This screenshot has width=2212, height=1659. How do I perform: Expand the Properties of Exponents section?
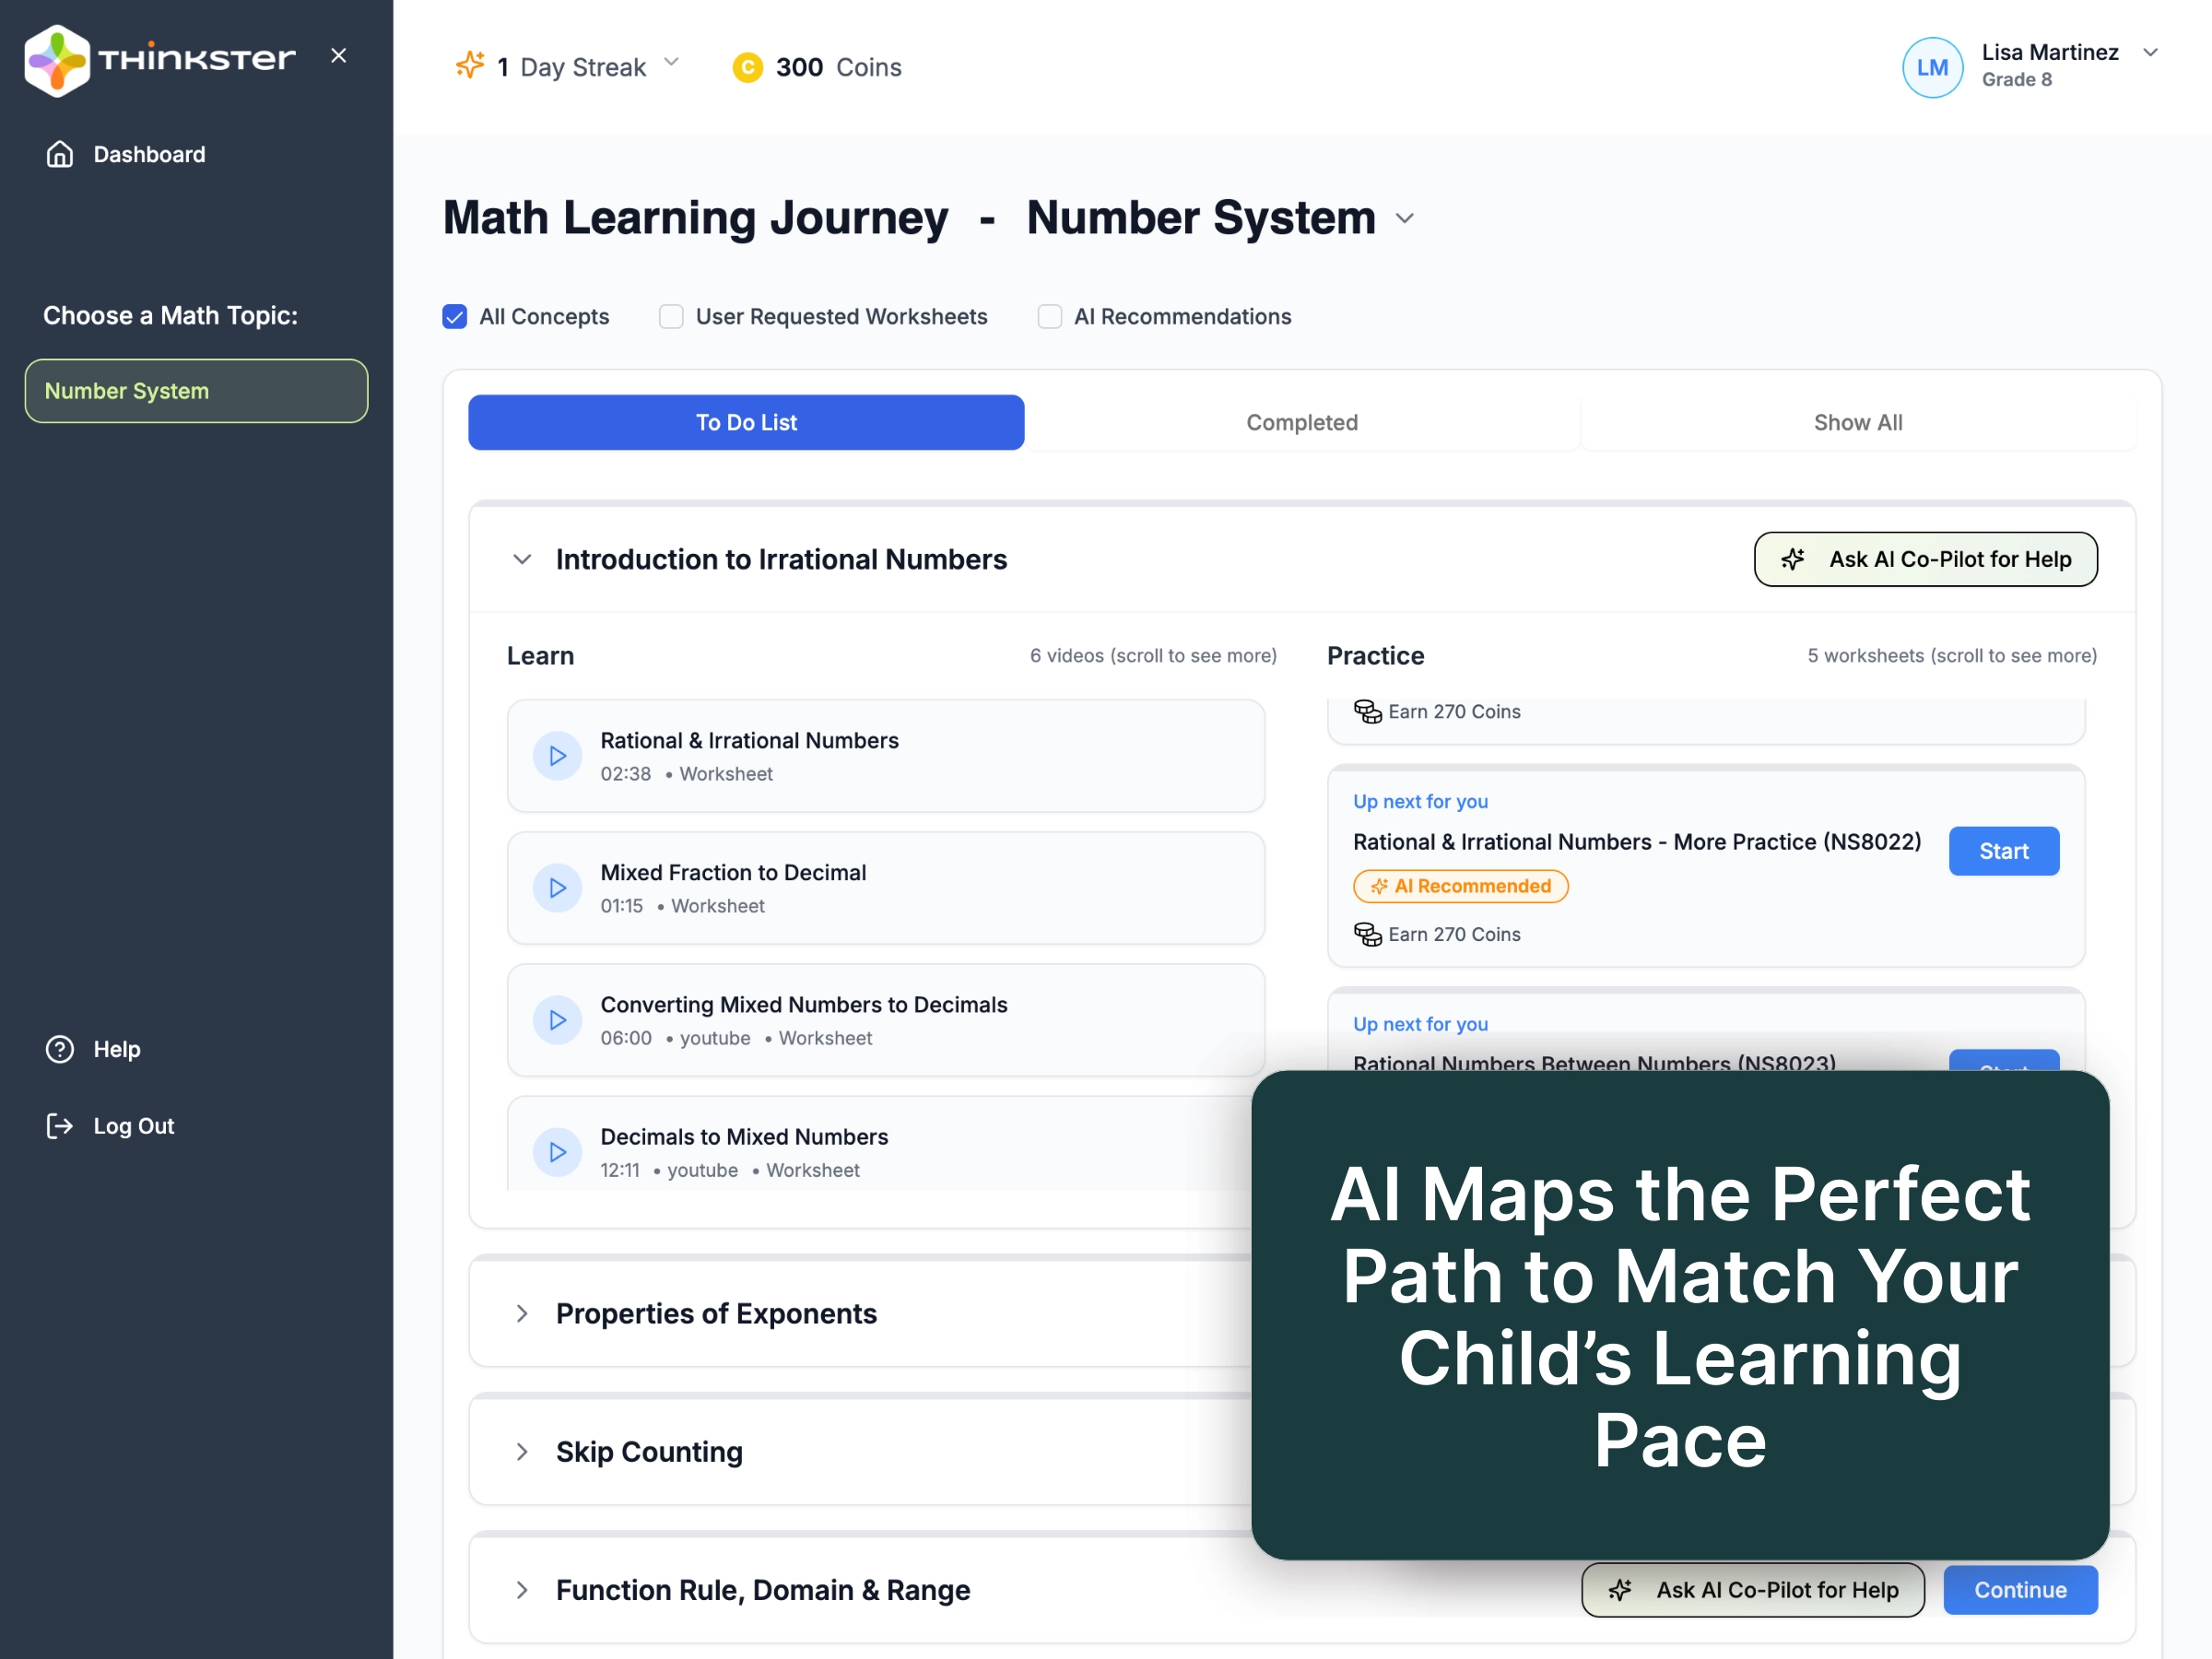pos(522,1313)
